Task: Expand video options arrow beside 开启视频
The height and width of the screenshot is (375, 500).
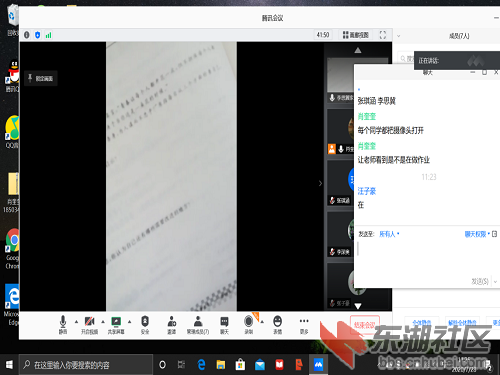Action: point(103,322)
